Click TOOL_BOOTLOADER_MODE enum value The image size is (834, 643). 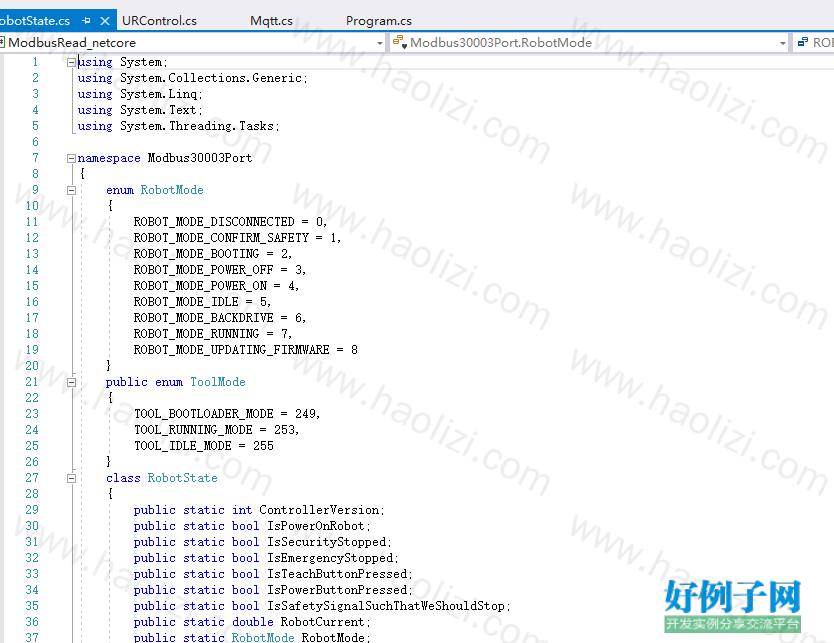point(204,414)
